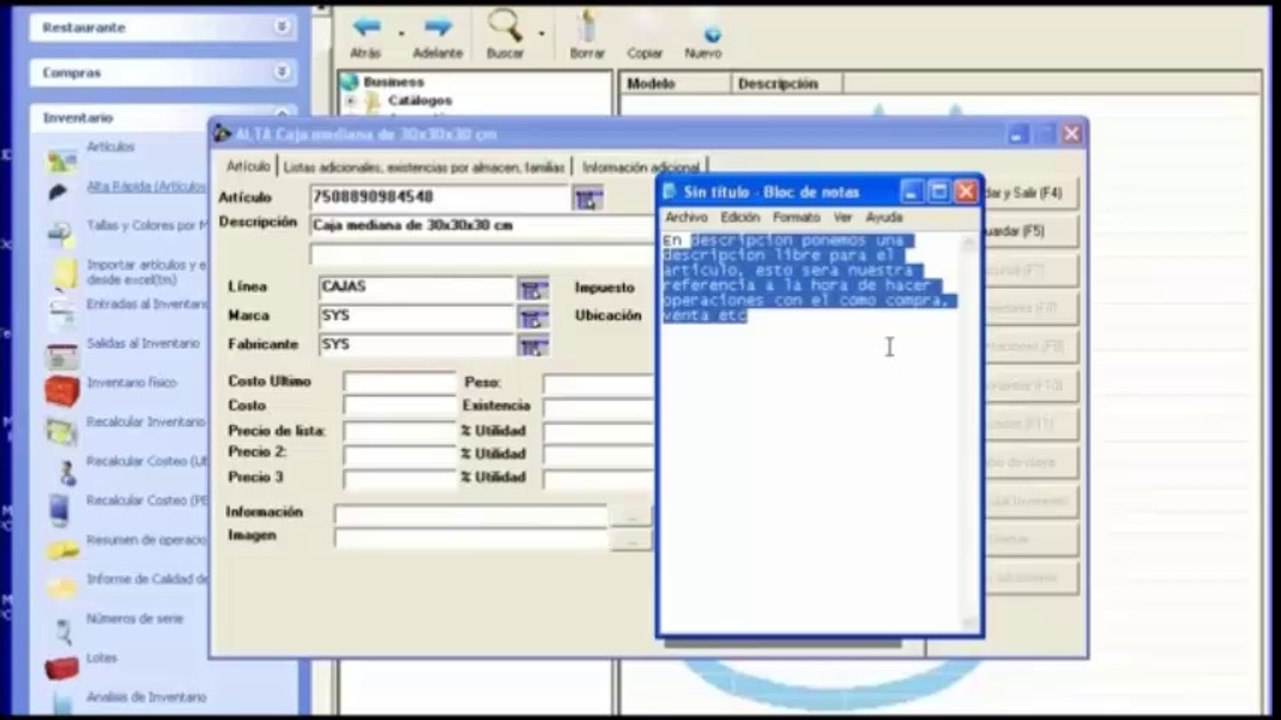
Task: Click the Adelante forward arrow icon
Action: pos(437,27)
